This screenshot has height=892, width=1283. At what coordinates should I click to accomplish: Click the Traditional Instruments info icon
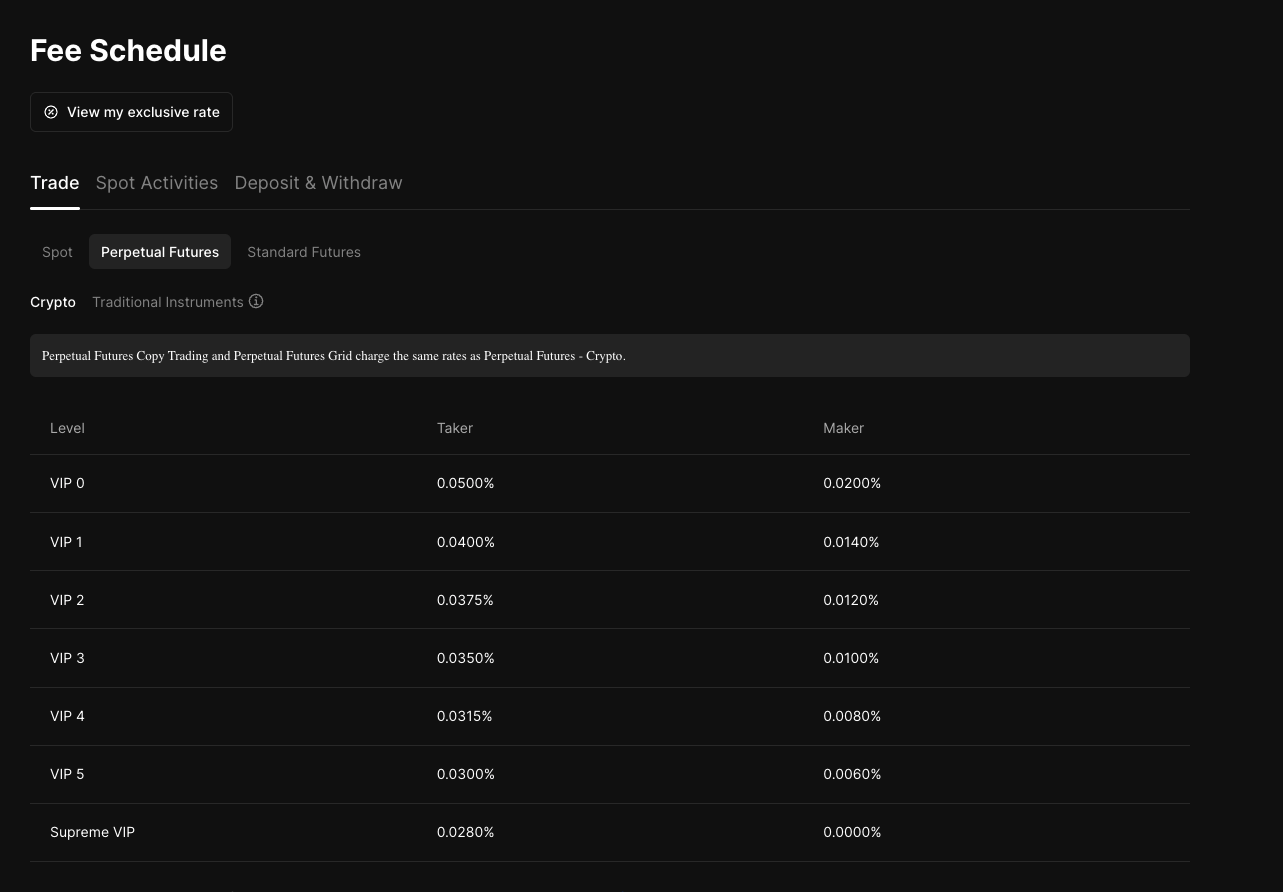tap(256, 301)
